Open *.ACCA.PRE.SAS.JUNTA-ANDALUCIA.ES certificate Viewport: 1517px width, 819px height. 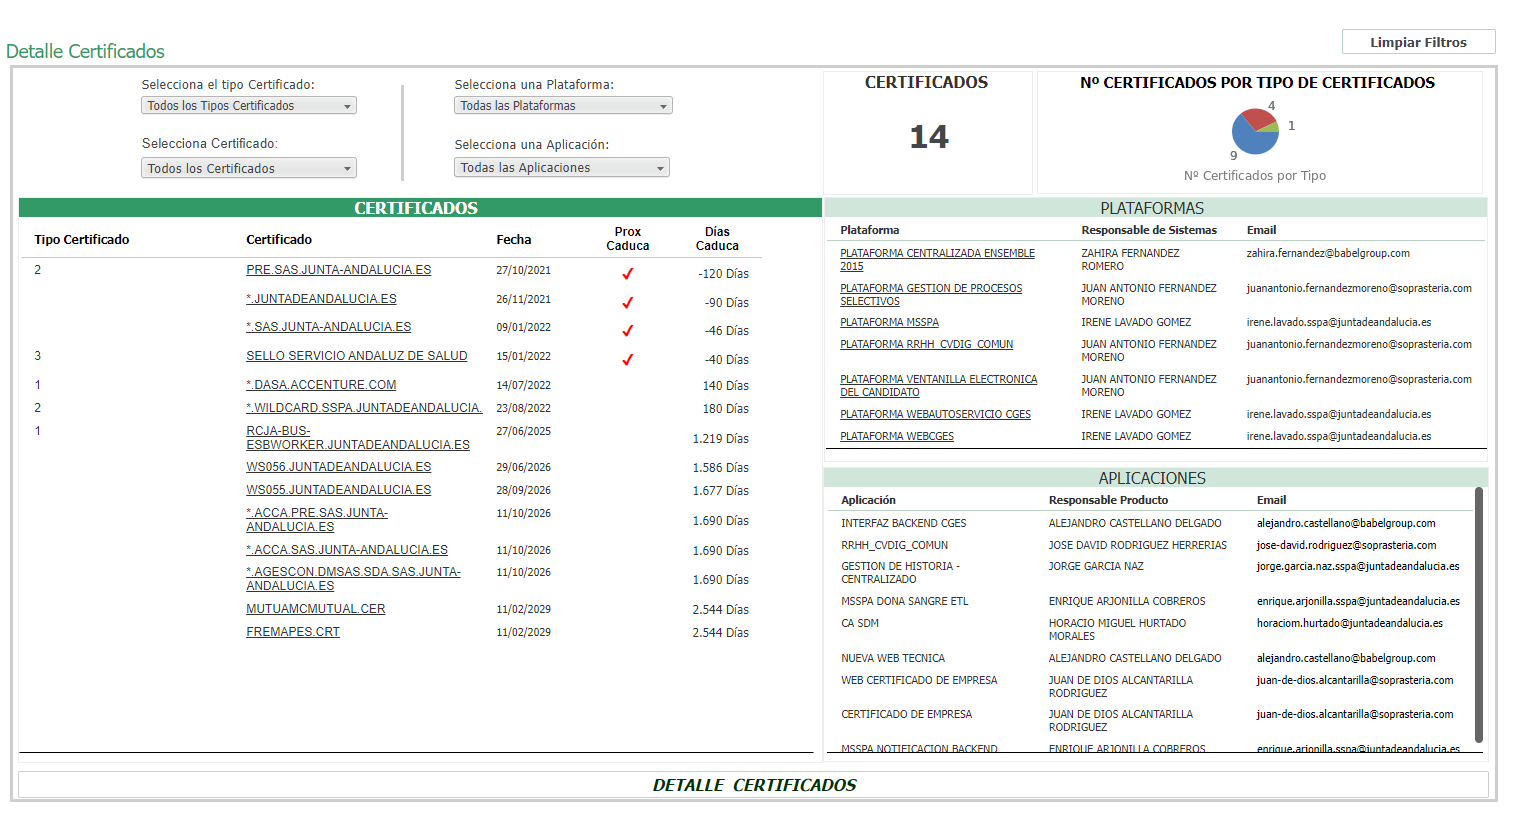(x=317, y=520)
